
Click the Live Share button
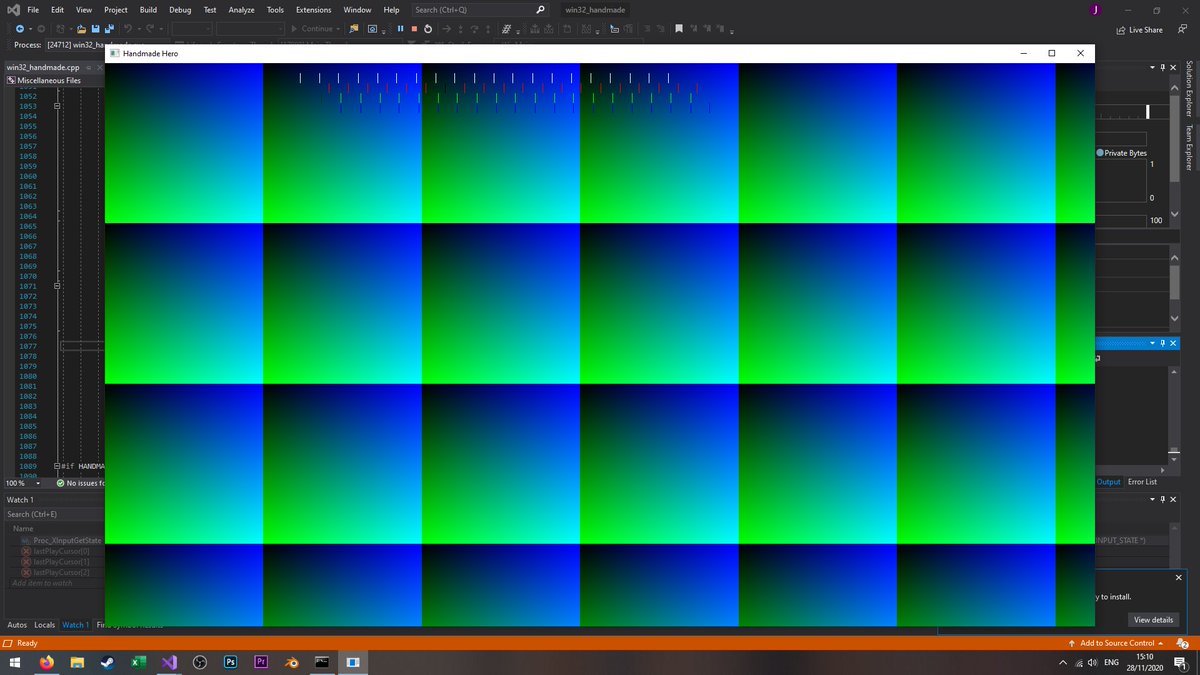click(1139, 30)
